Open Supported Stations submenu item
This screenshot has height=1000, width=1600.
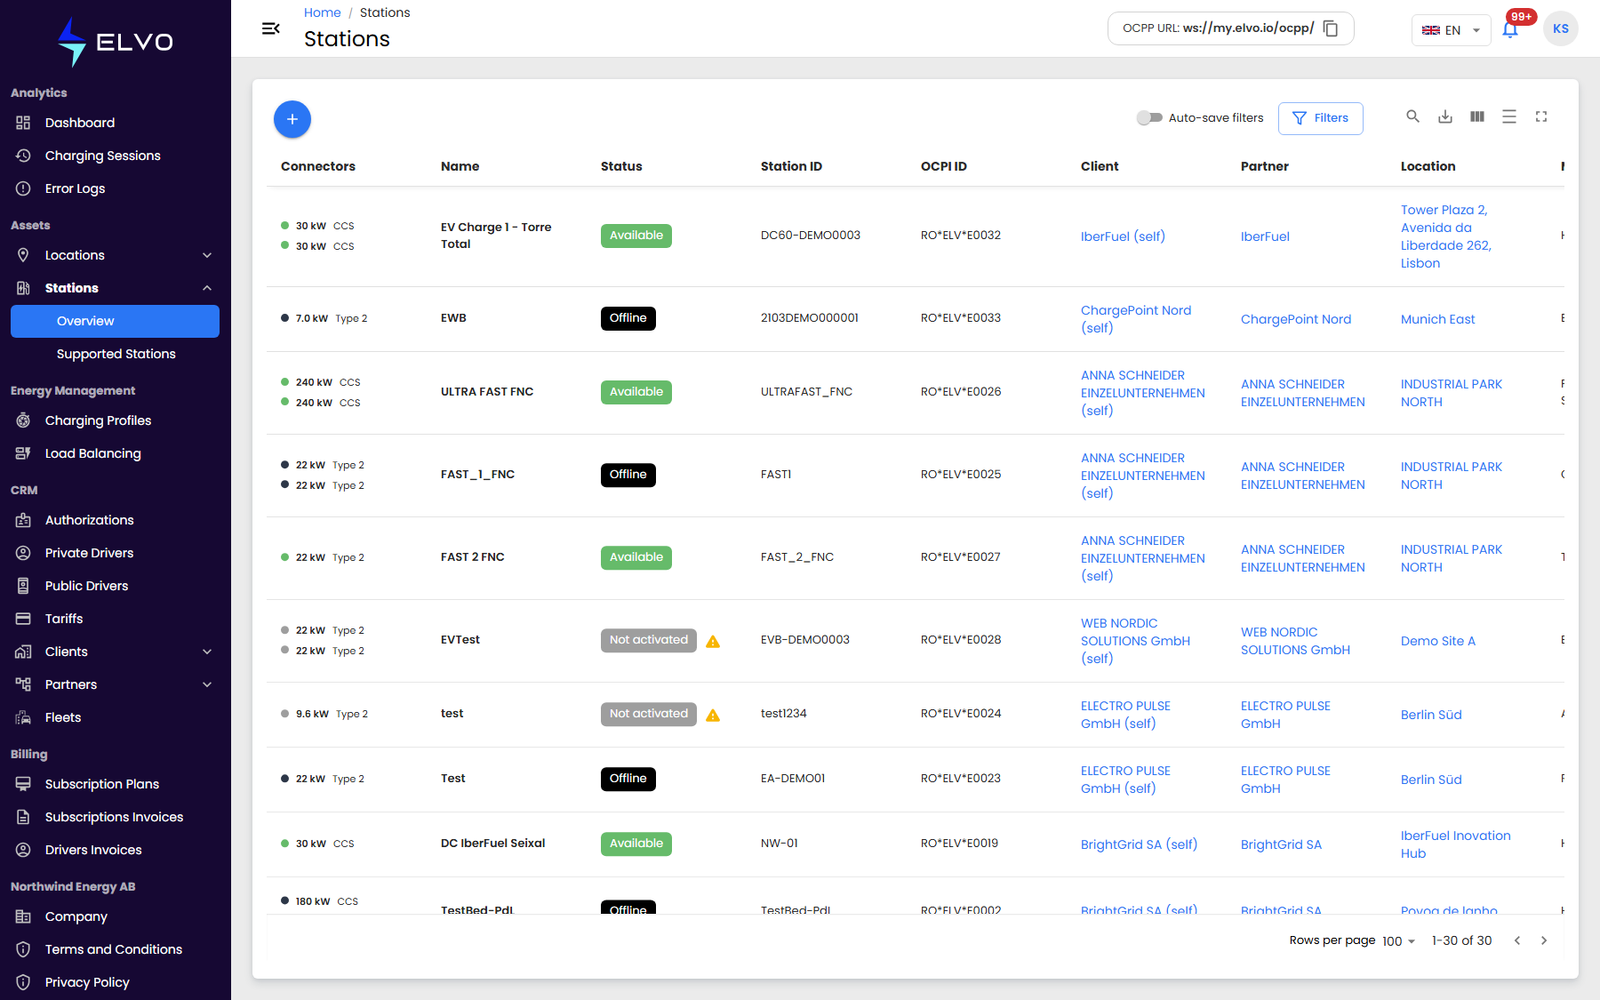click(116, 354)
